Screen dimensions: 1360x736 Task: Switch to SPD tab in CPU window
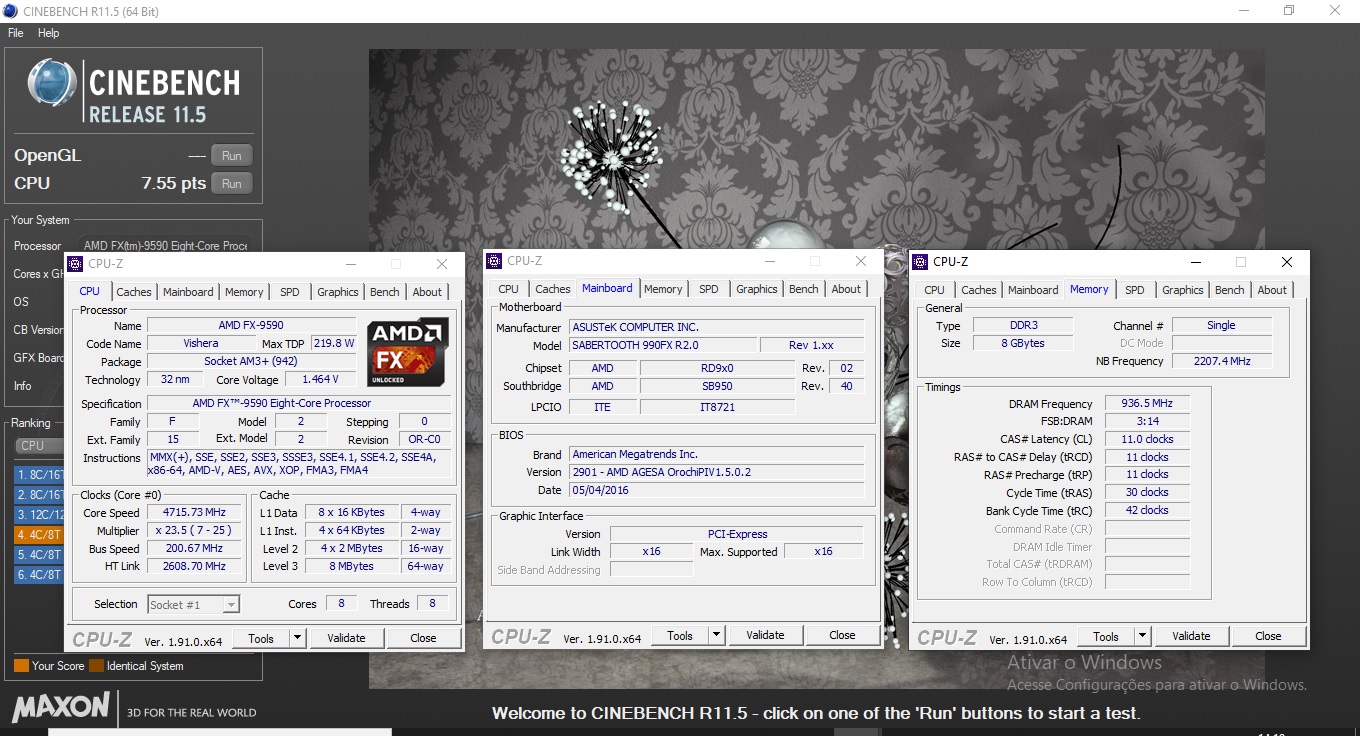289,292
